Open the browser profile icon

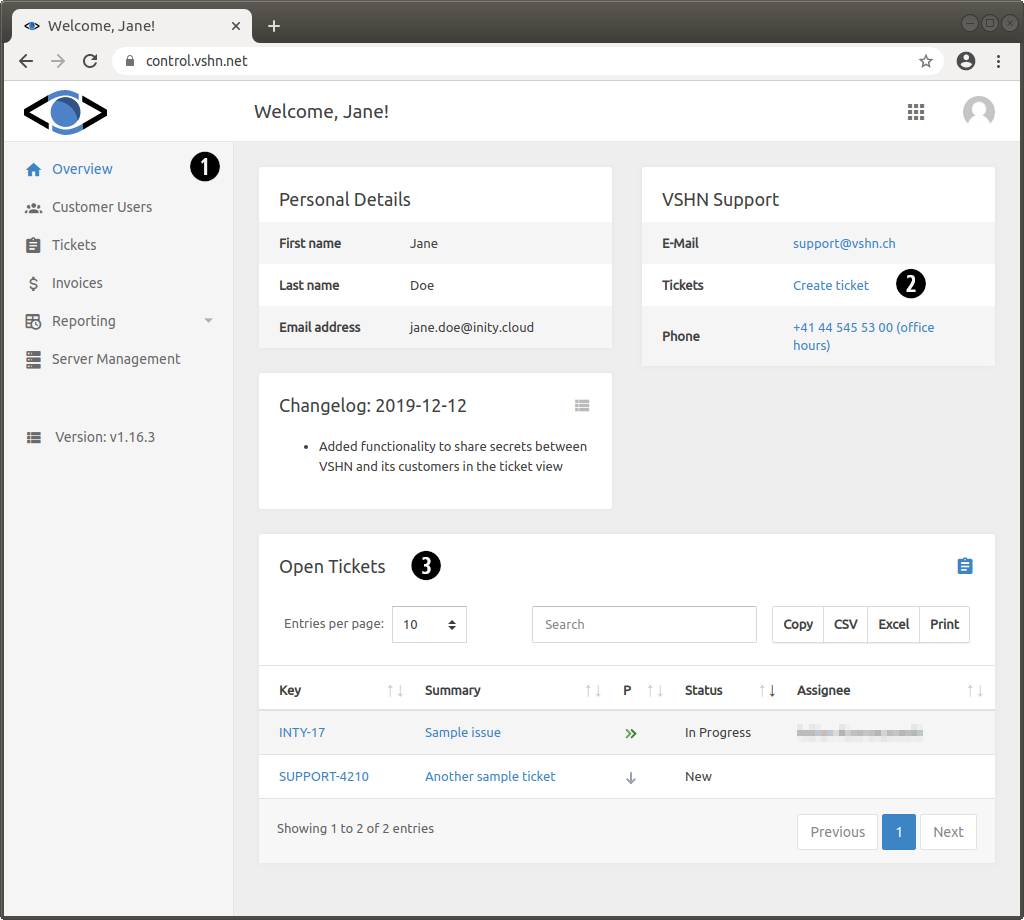pyautogui.click(x=966, y=61)
